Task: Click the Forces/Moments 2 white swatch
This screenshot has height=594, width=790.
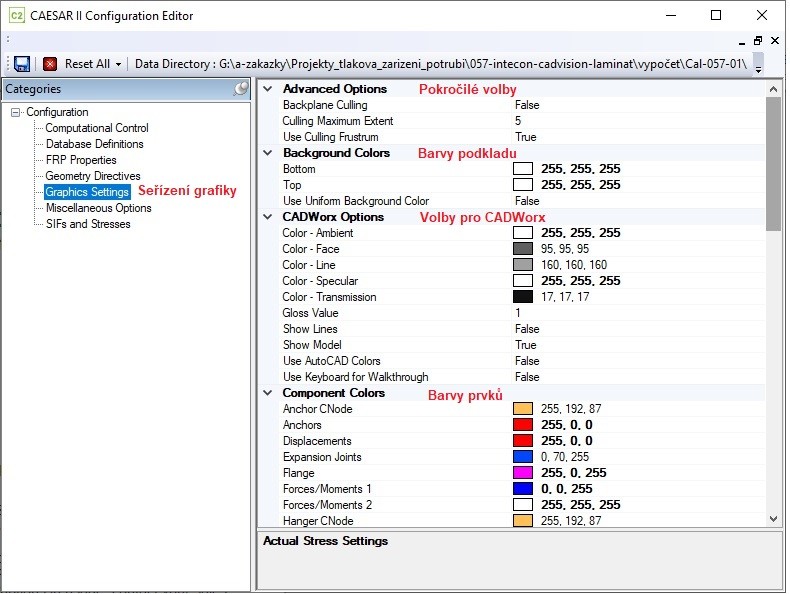Action: (x=523, y=505)
